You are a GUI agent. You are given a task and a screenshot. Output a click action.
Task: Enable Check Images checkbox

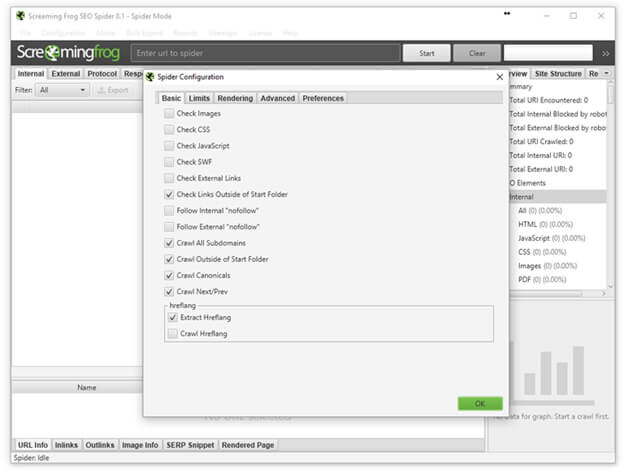[x=169, y=113]
